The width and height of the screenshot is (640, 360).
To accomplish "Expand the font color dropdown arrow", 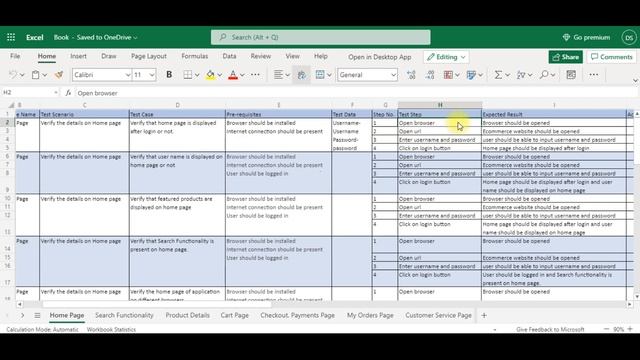I will tap(242, 75).
